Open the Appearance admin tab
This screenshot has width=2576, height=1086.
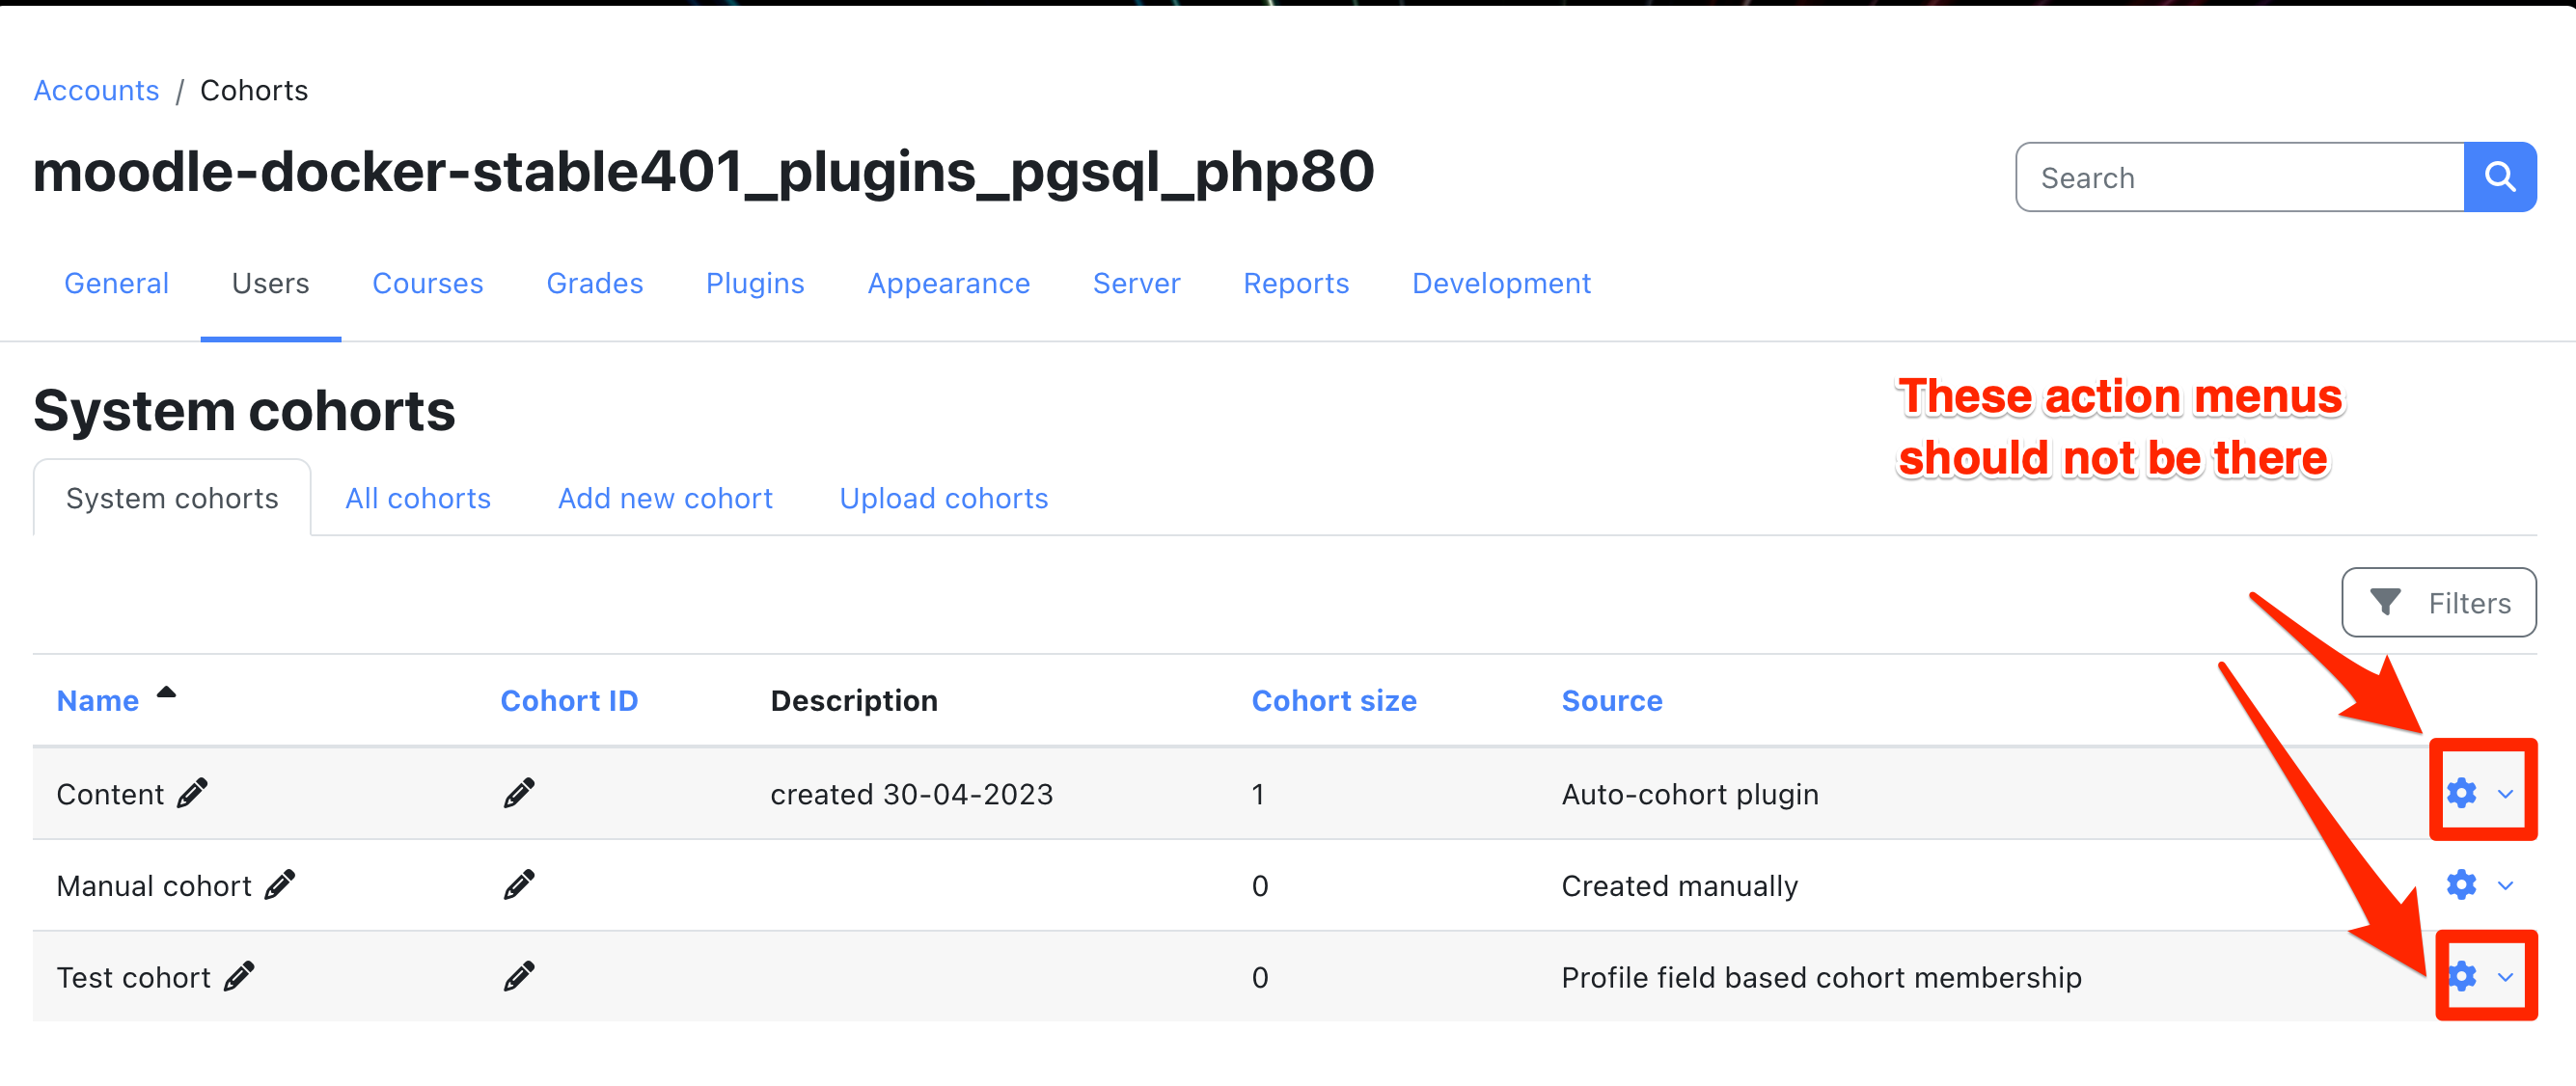pos(948,283)
